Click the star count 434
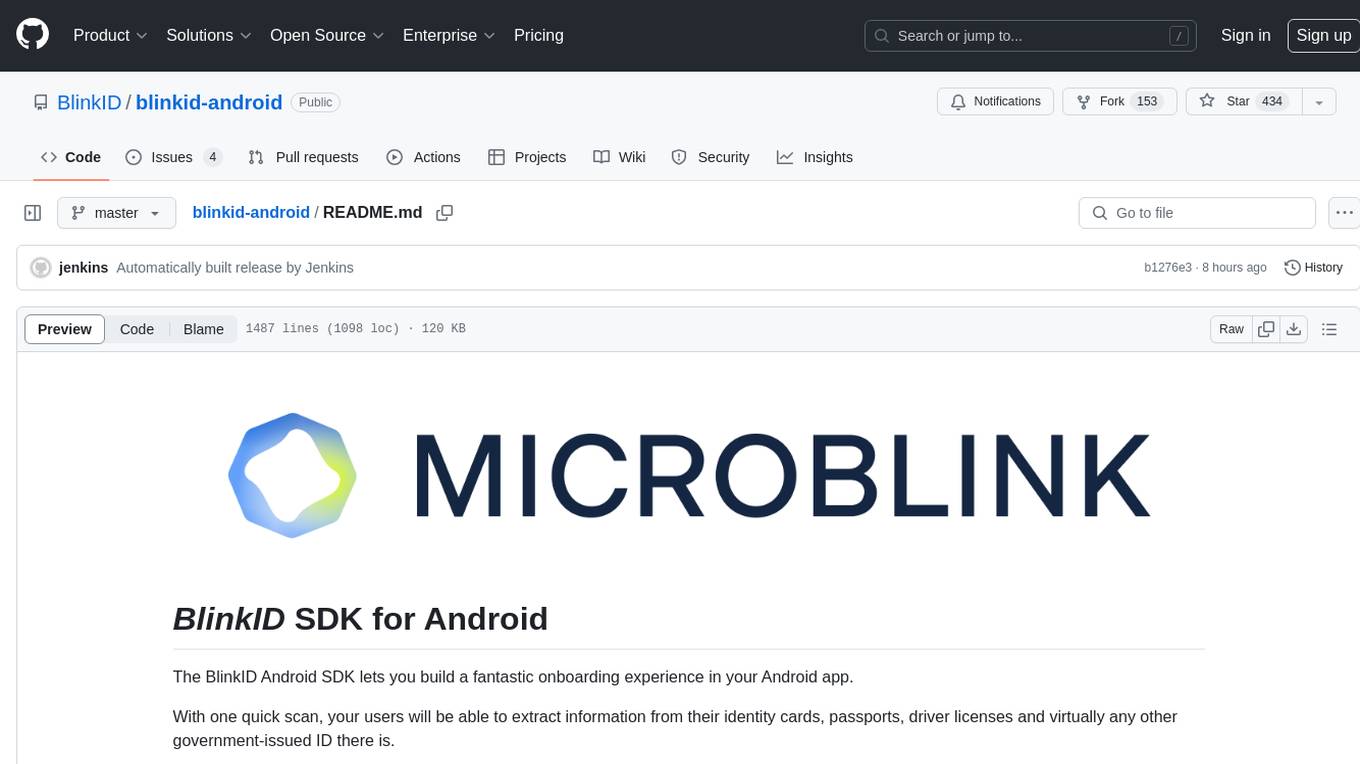The image size is (1360, 764). pos(1272,102)
